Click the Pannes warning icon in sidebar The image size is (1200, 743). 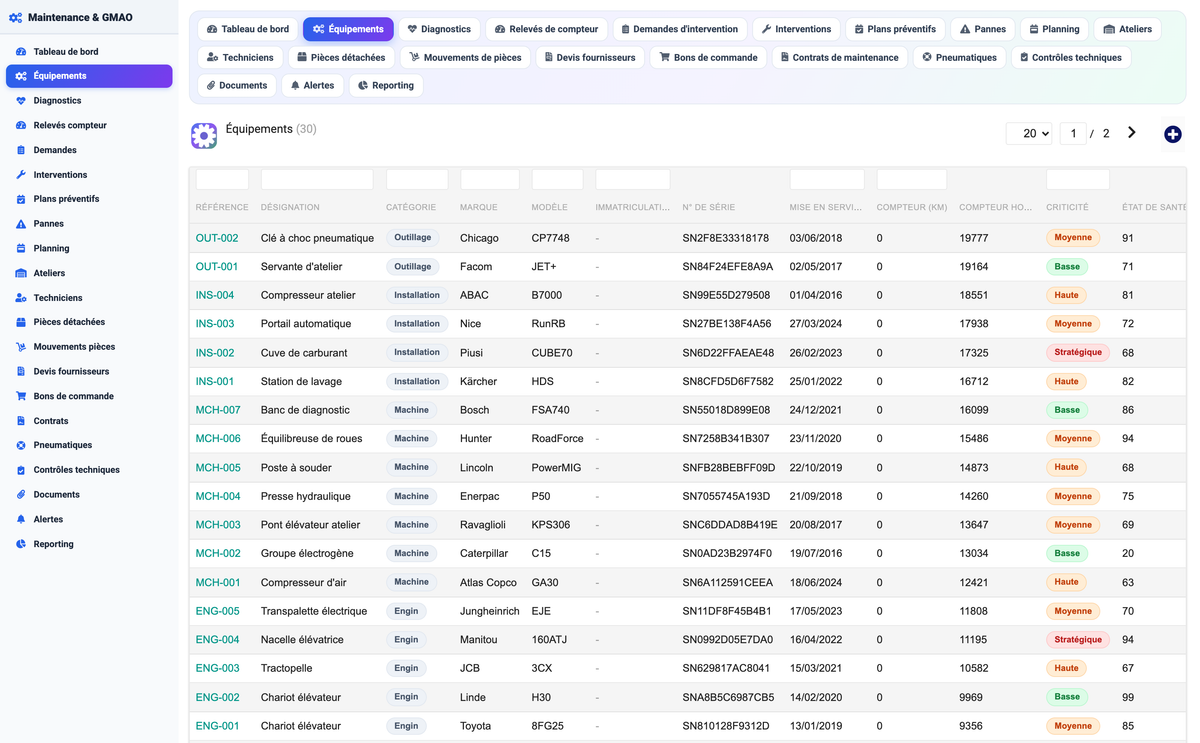coord(21,224)
